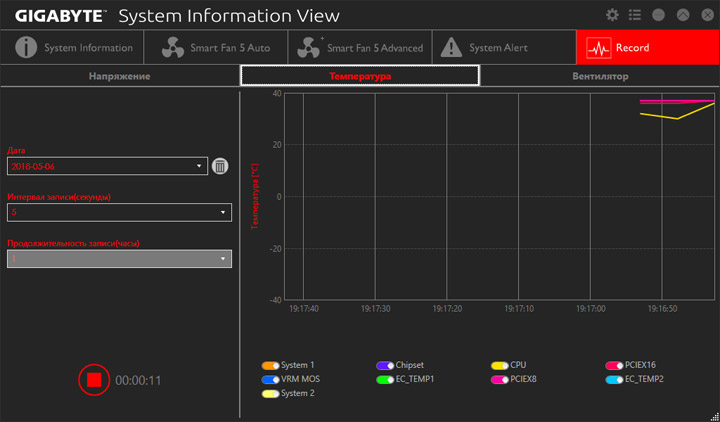Click the 19:17:30 time axis label
Image resolution: width=720 pixels, height=422 pixels.
(x=375, y=309)
